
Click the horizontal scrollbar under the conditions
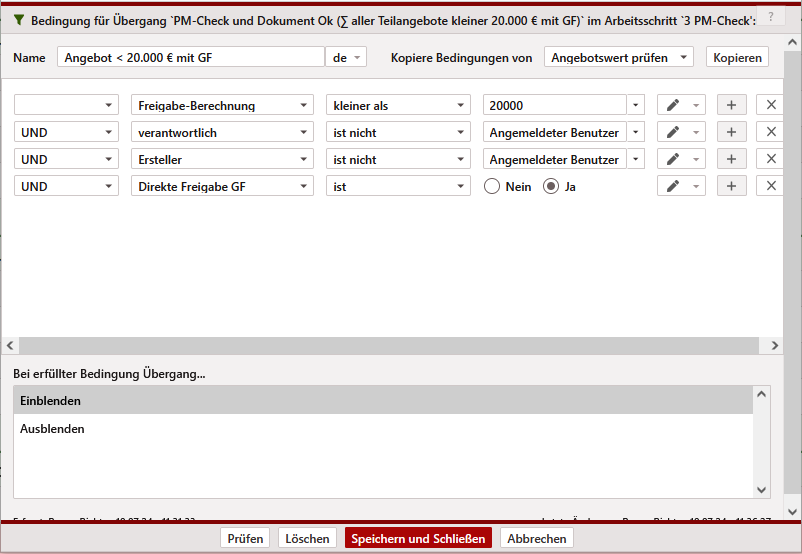pyautogui.click(x=380, y=345)
